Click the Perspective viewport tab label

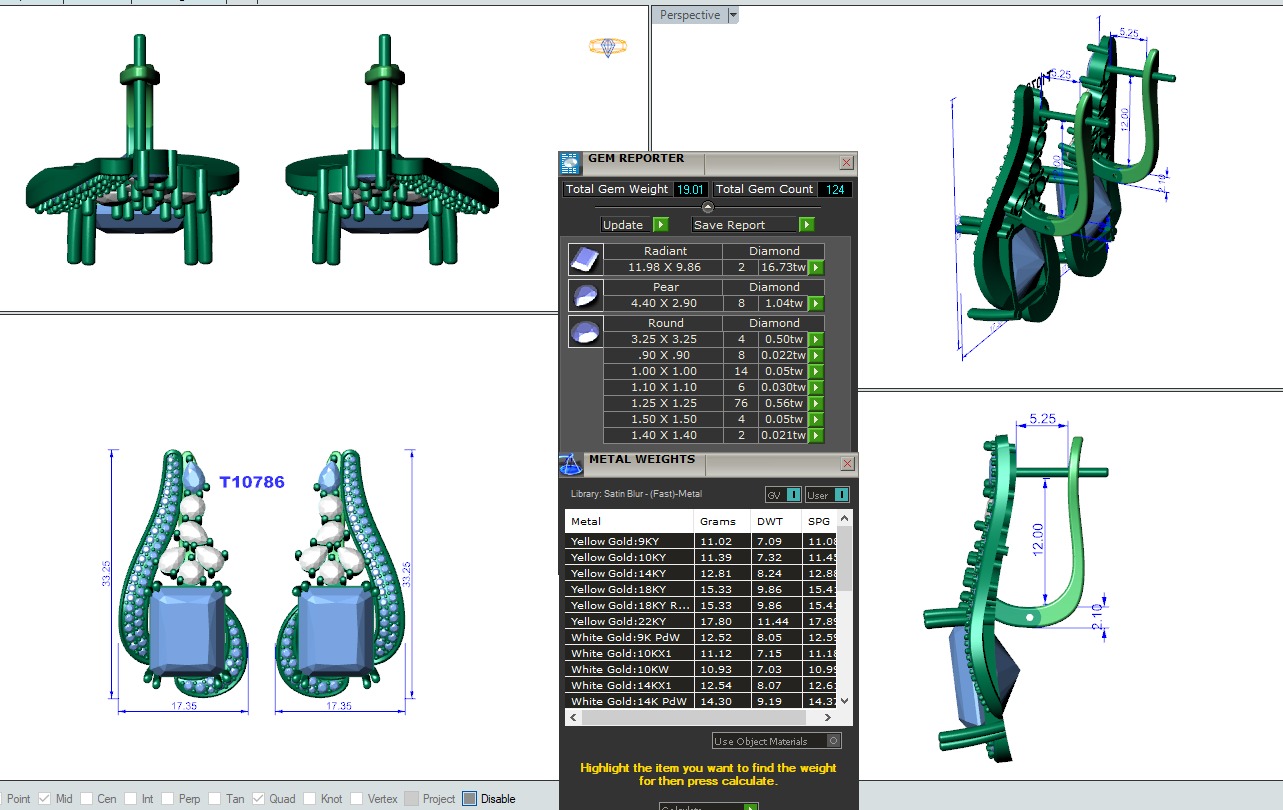(689, 15)
